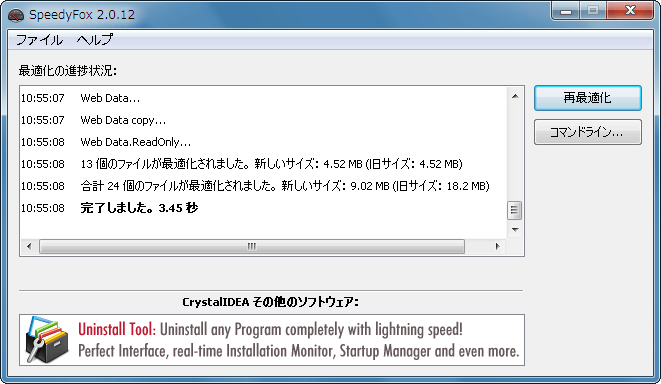Select the '合計 24 個のファイル' summary row

click(x=263, y=186)
